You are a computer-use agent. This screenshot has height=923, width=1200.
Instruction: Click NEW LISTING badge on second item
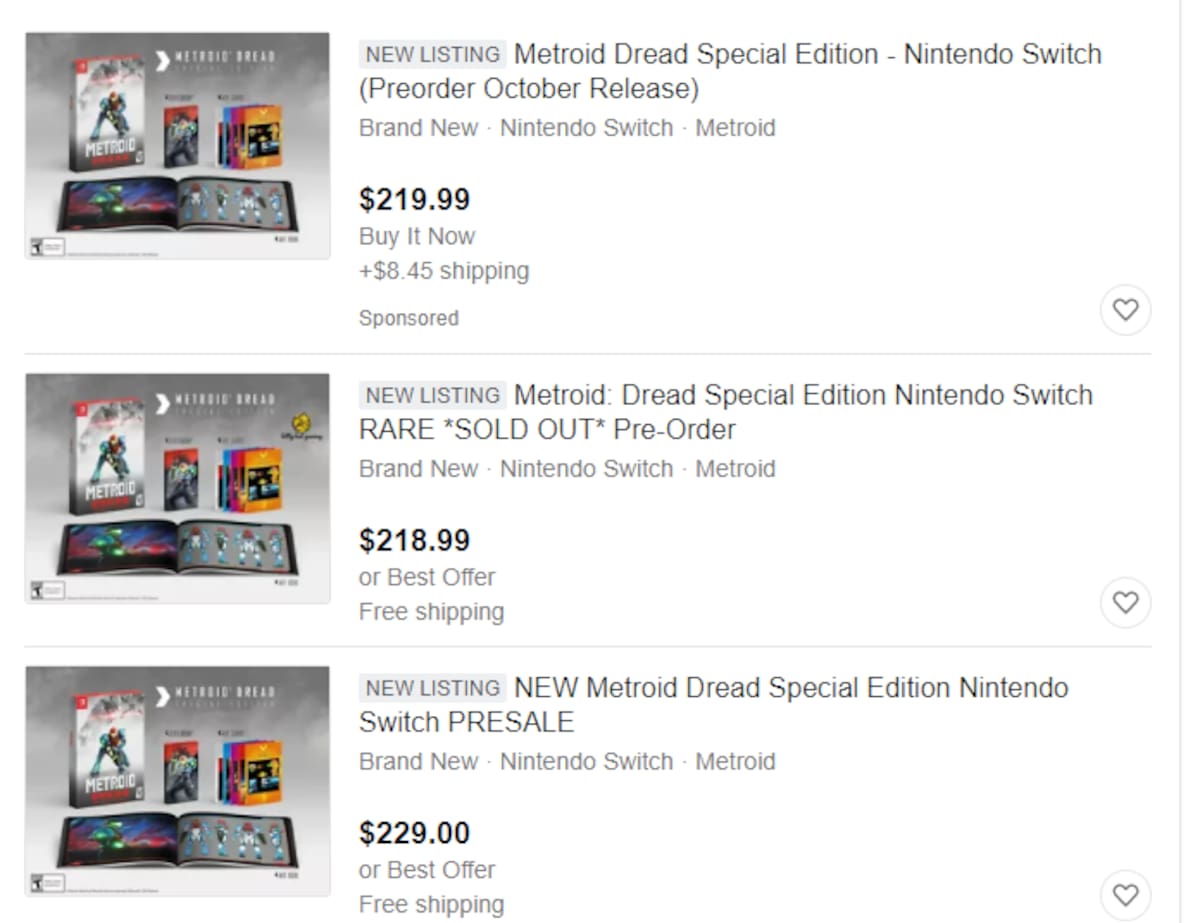pyautogui.click(x=433, y=395)
